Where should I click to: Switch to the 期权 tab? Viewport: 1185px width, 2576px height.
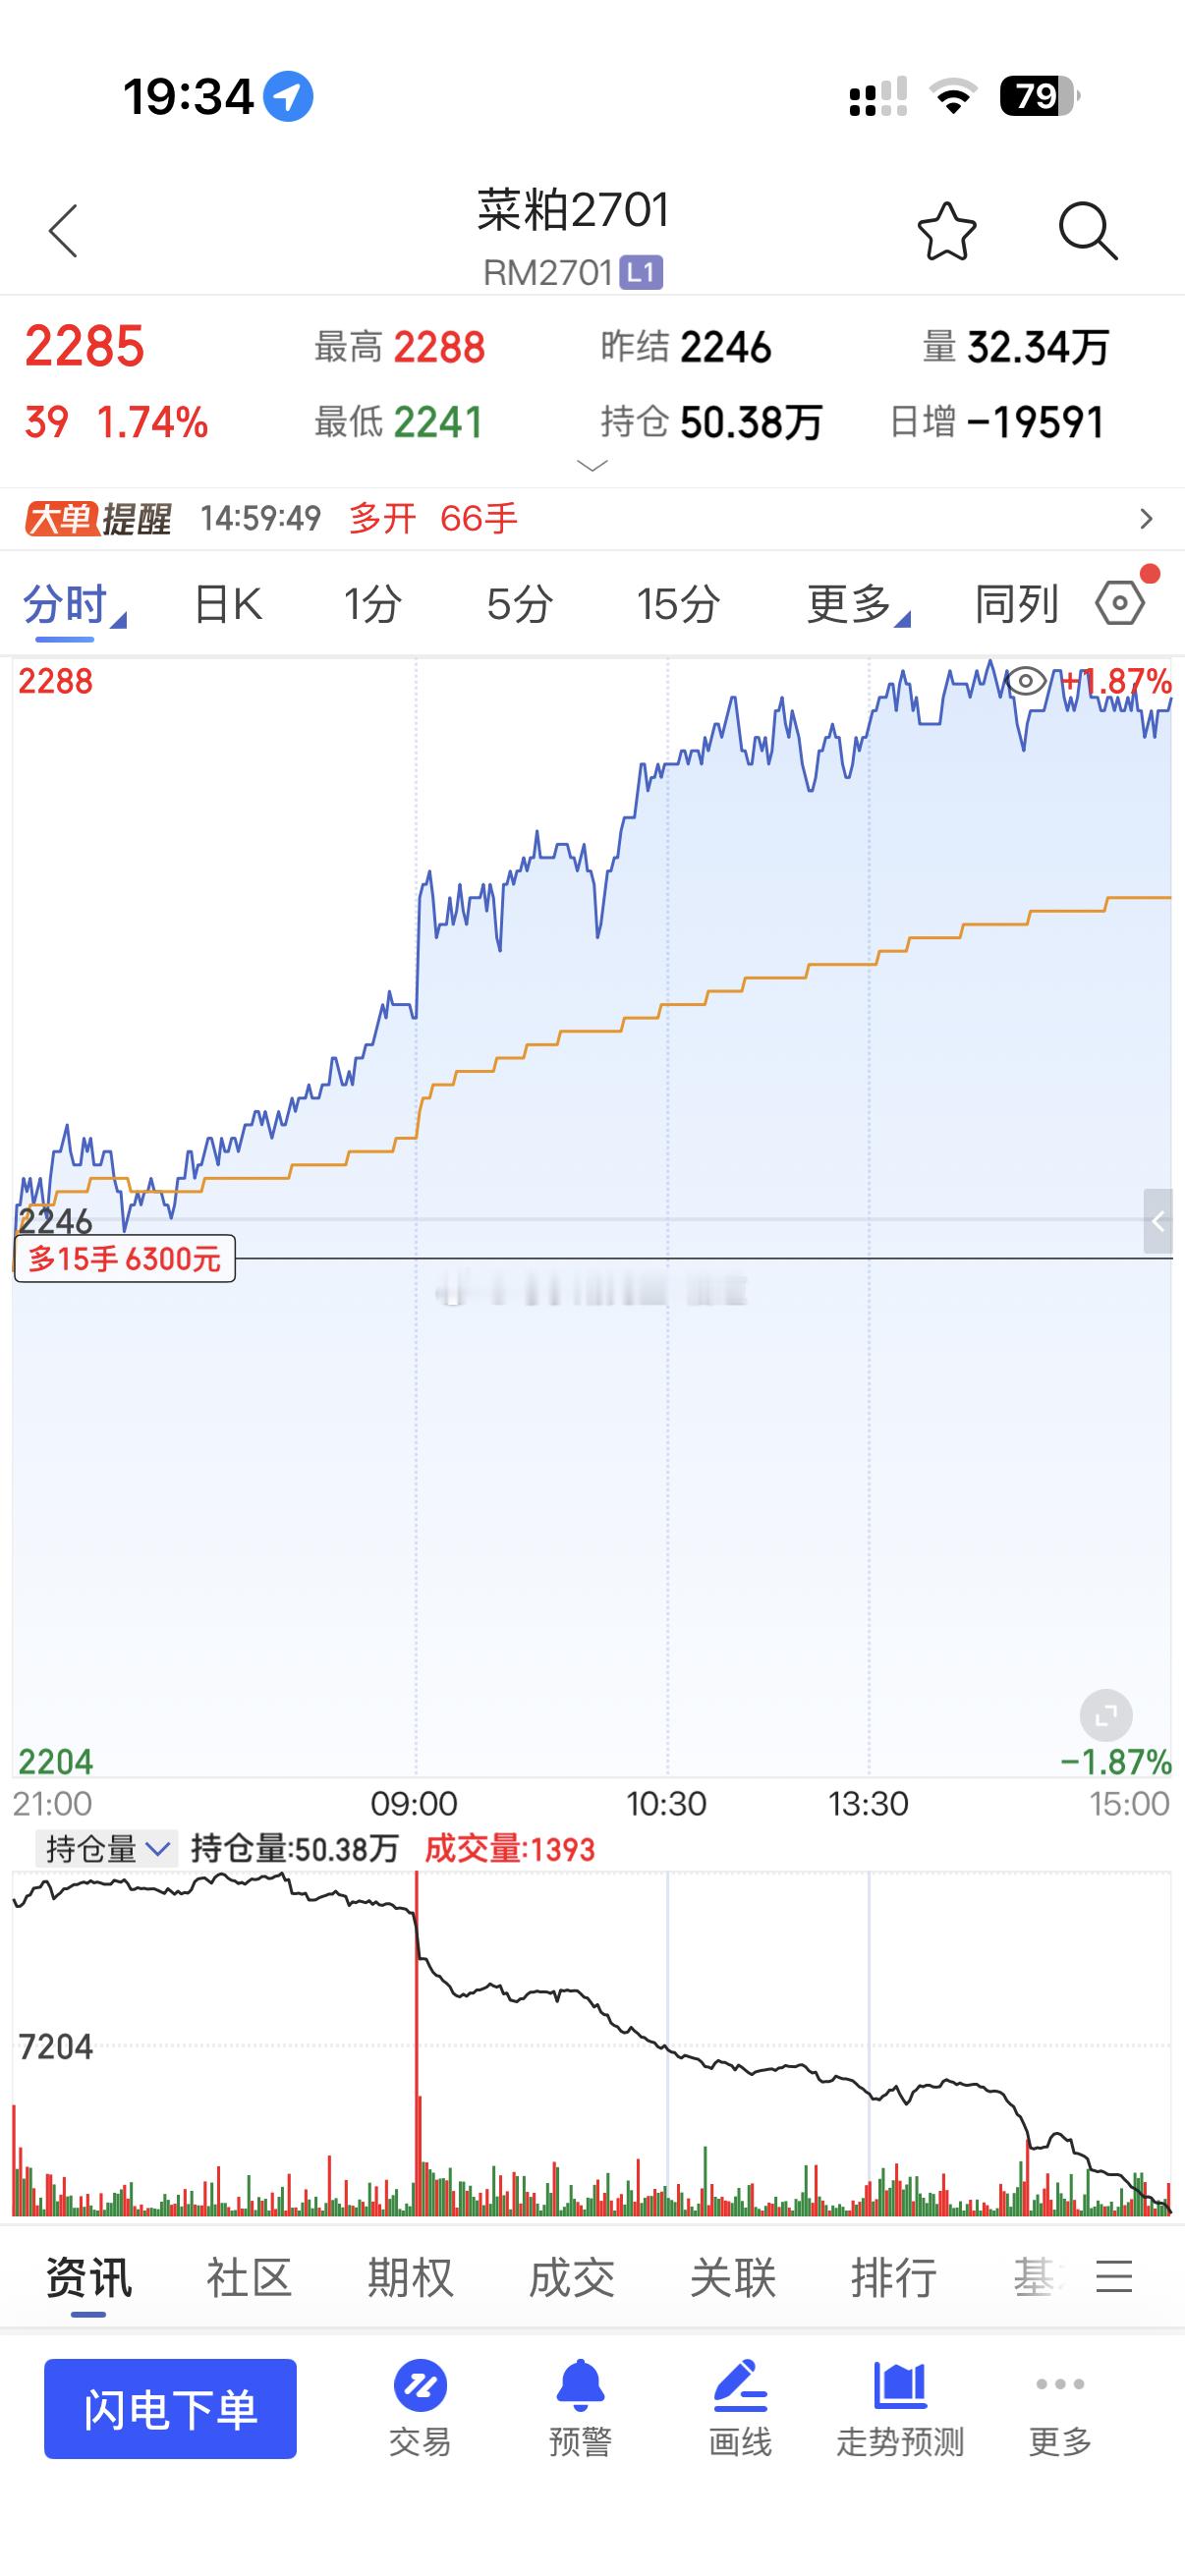410,2278
